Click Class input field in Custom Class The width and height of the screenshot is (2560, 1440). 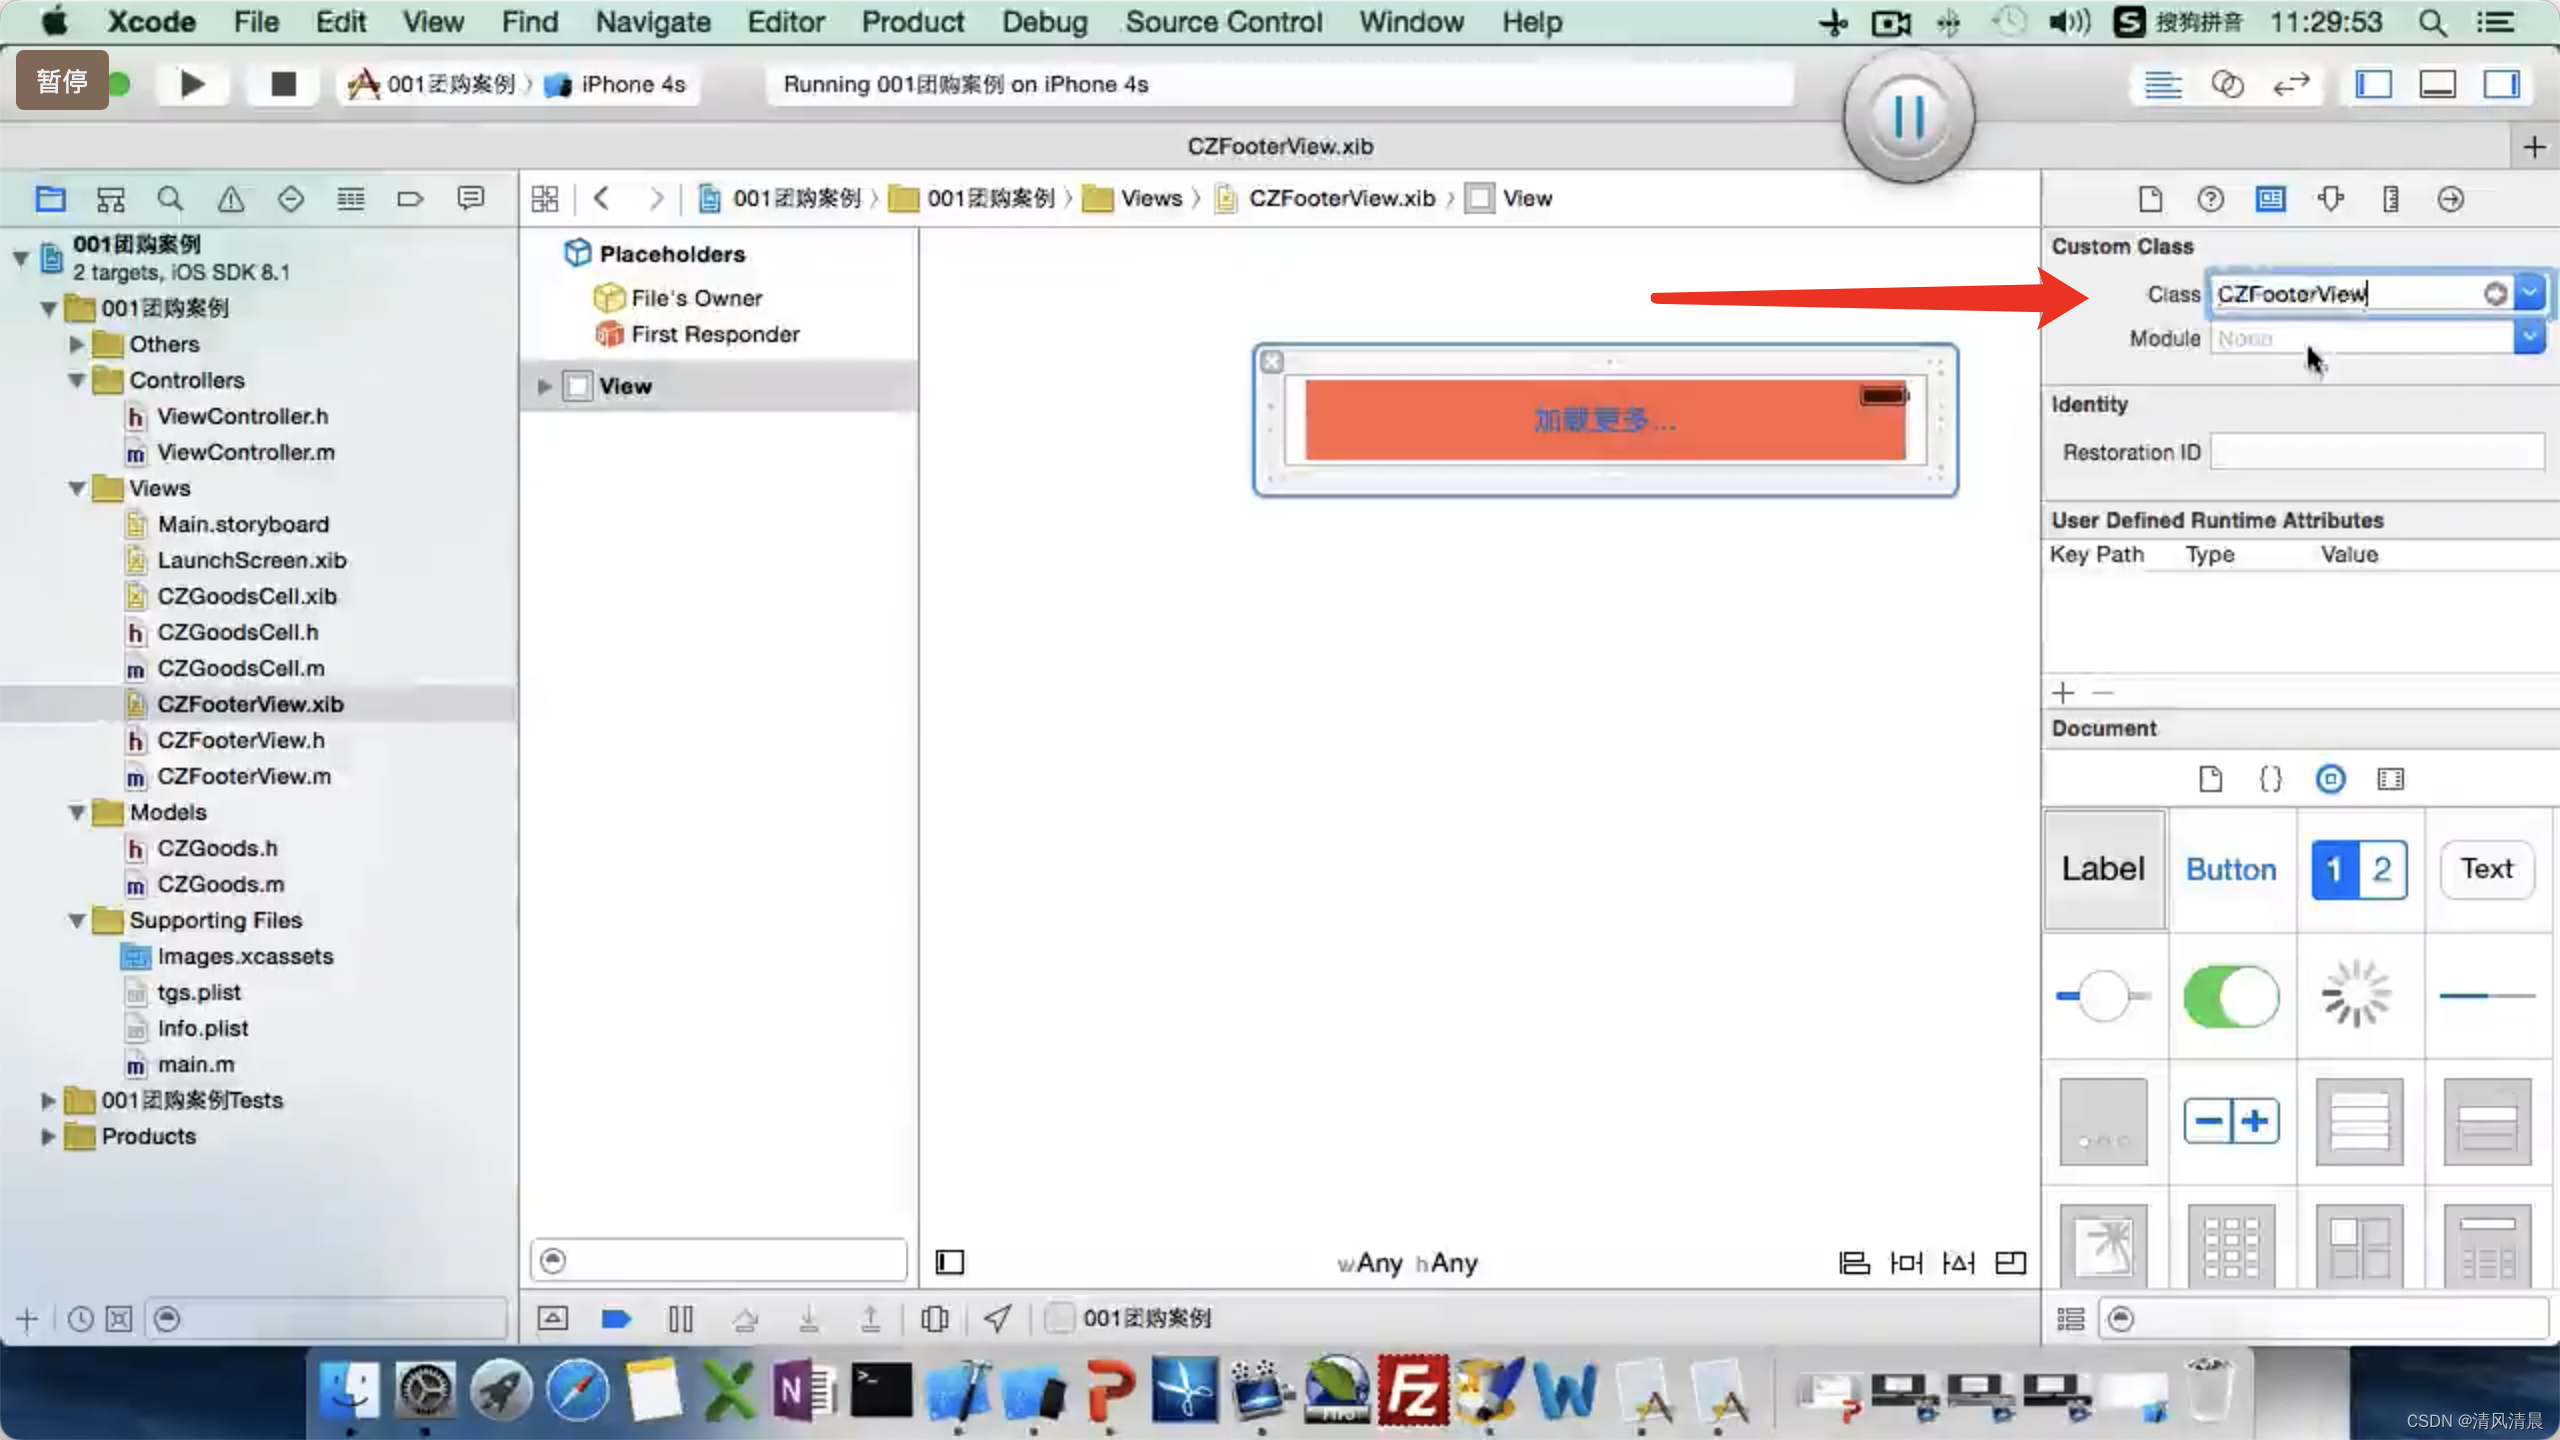(2356, 294)
